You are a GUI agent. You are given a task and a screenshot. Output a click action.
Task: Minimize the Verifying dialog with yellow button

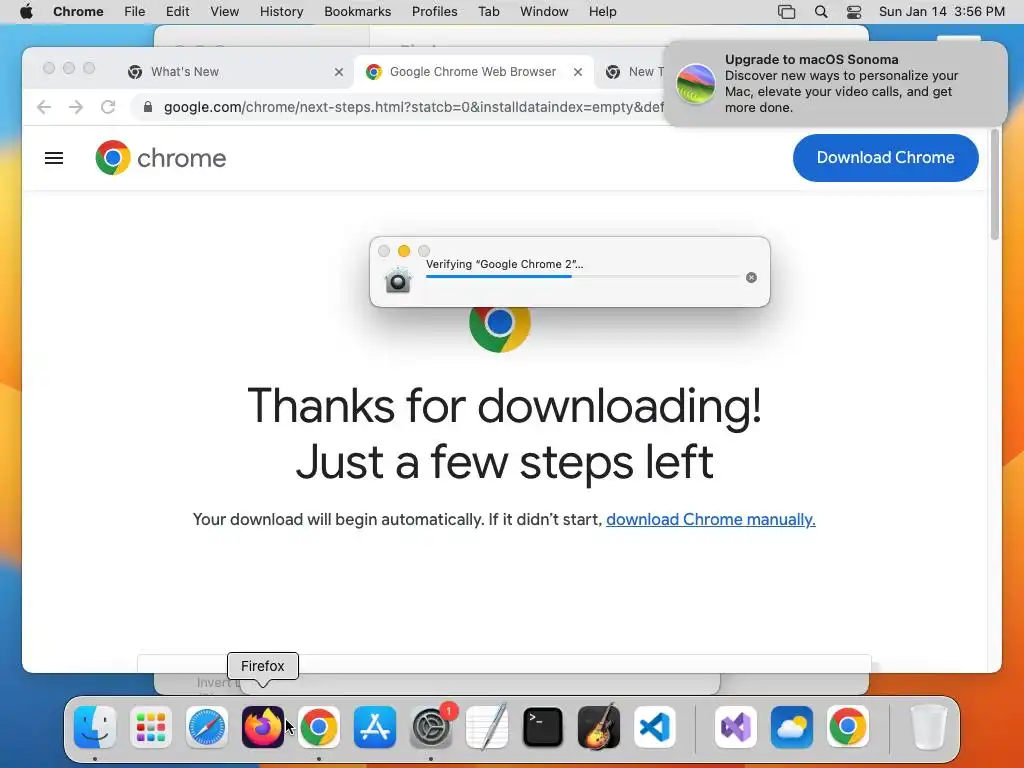coord(404,251)
